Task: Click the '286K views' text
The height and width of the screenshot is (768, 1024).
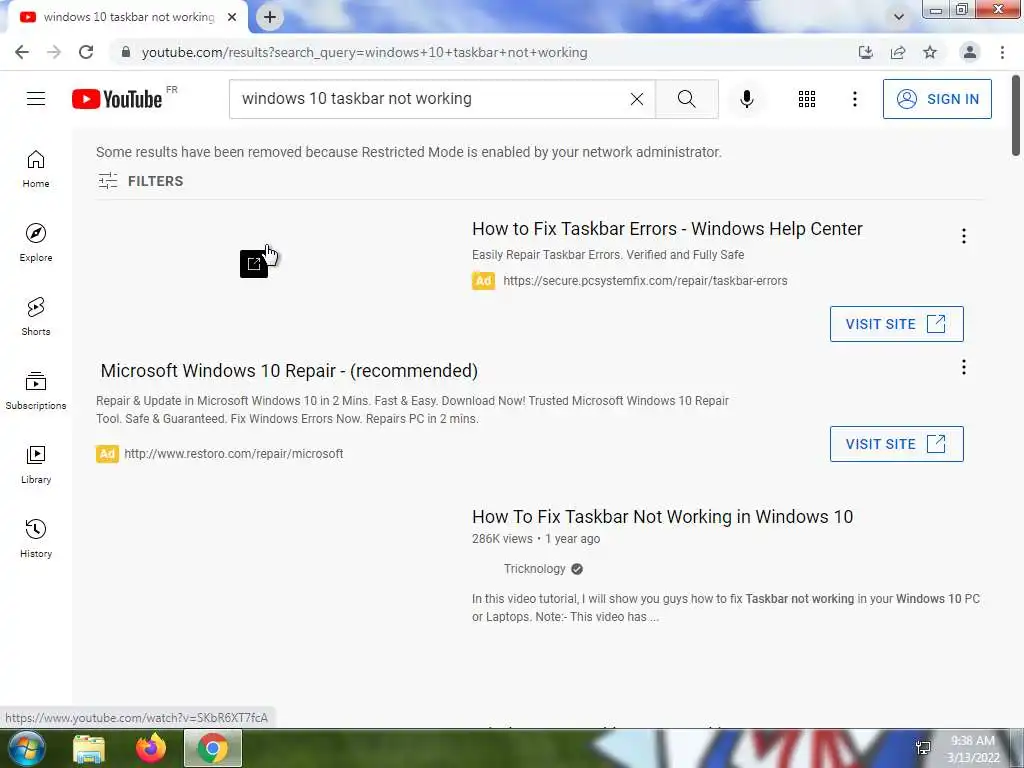Action: (502, 539)
